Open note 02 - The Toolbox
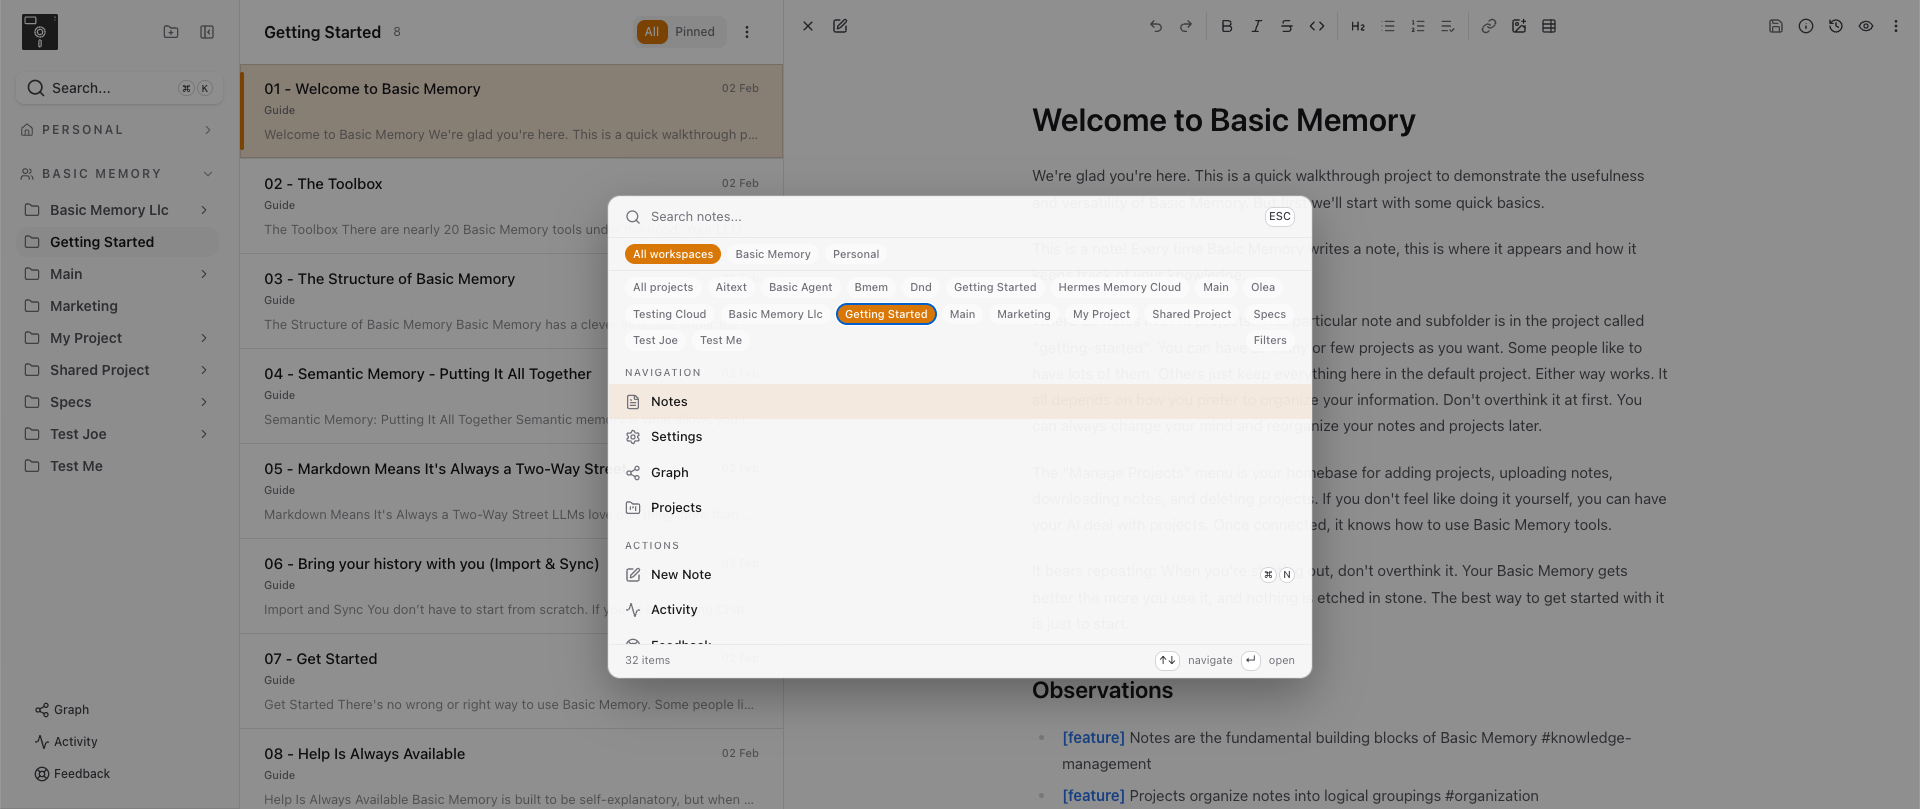 coord(511,207)
